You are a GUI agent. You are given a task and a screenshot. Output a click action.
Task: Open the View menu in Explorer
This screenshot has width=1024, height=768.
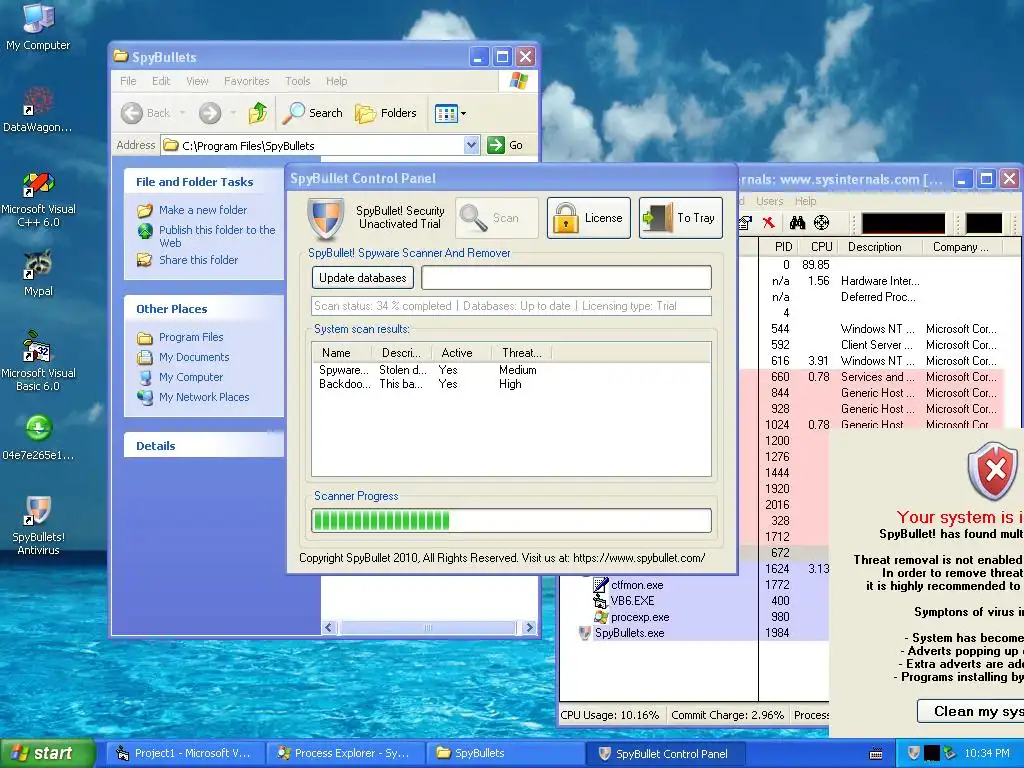tap(197, 81)
